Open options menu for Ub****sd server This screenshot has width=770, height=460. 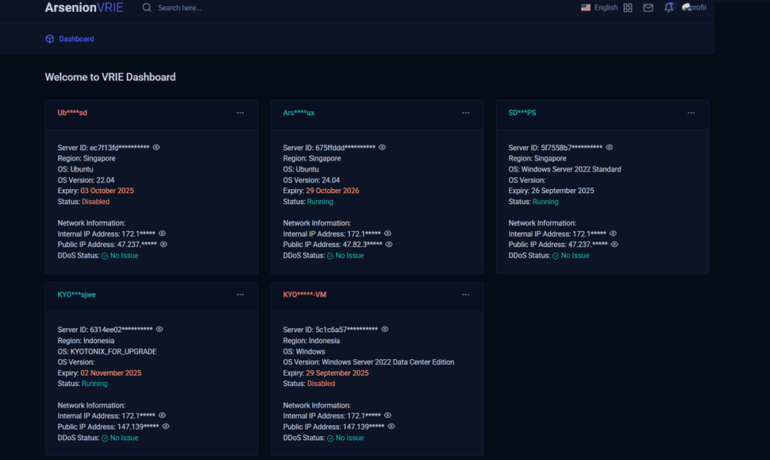click(240, 113)
